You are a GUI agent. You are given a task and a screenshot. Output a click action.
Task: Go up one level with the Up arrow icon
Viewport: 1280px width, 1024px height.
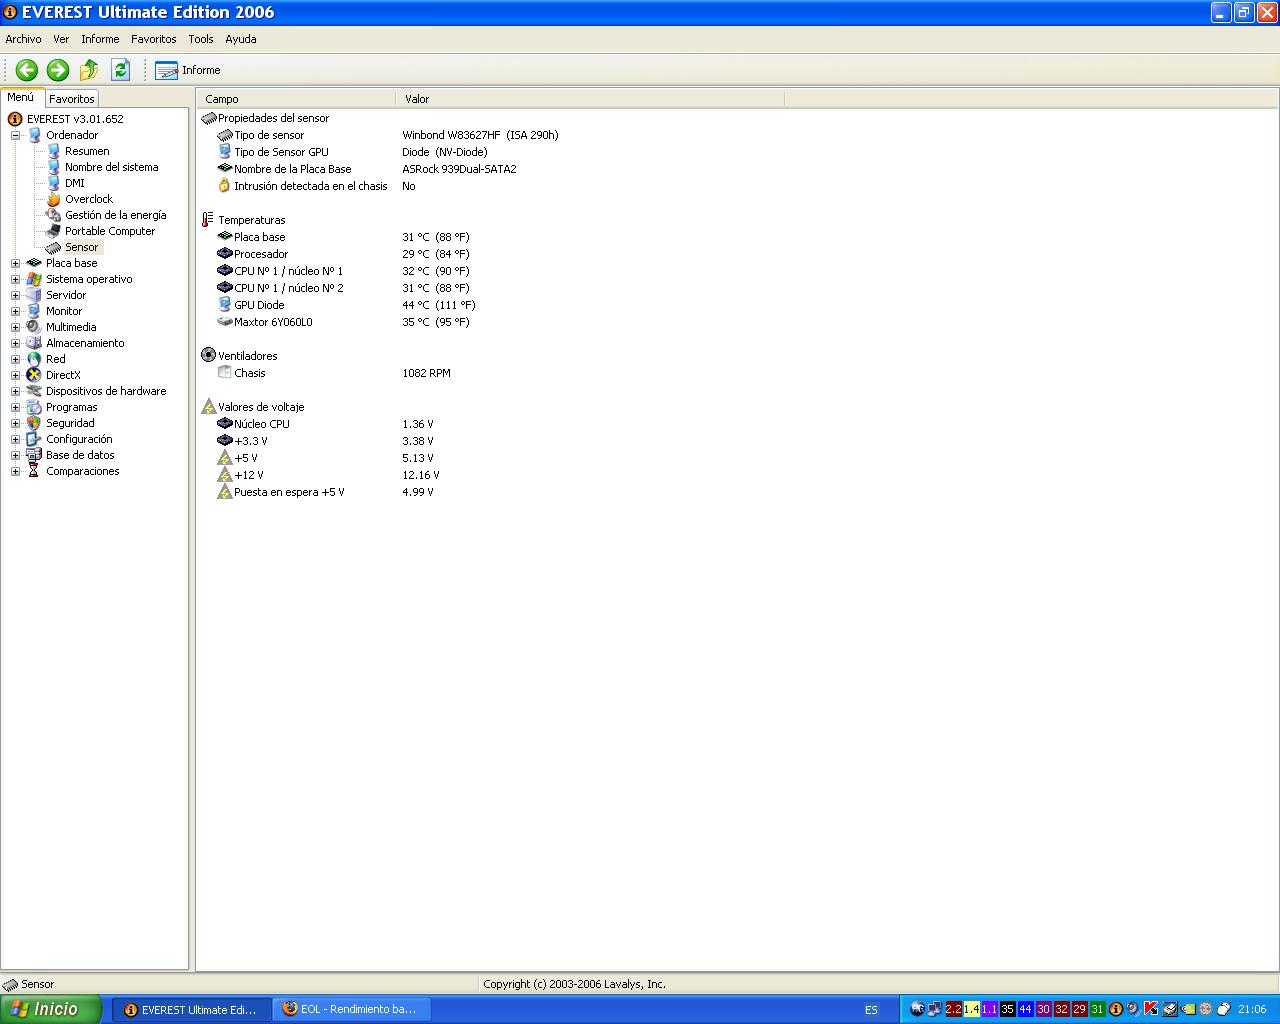coord(89,70)
